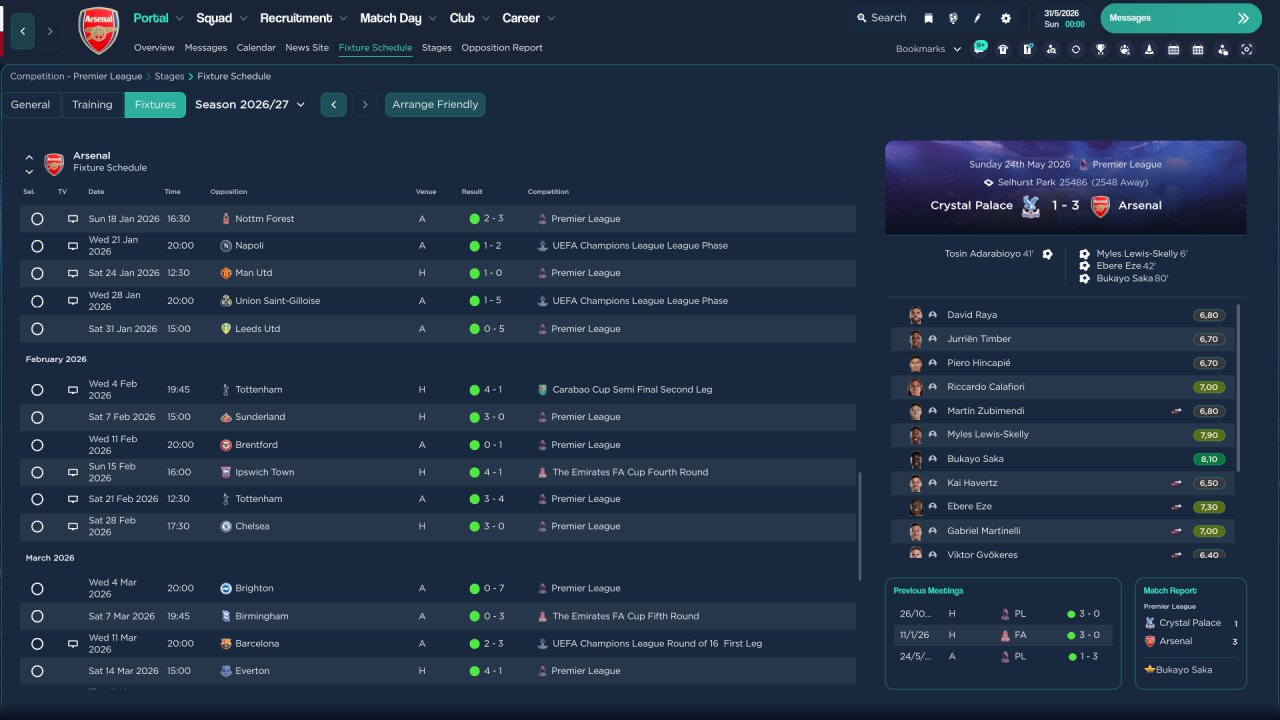This screenshot has height=720, width=1280.
Task: Click the fixtures list vertical scrollbar
Action: [859, 527]
